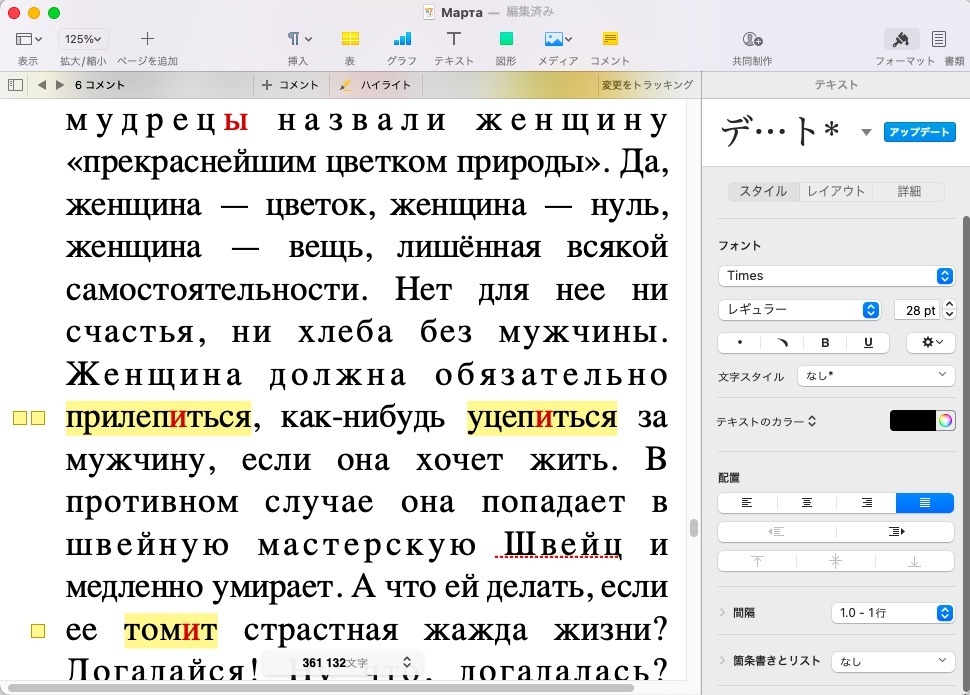Open the text color wheel picker
The height and width of the screenshot is (695, 970).
point(945,421)
